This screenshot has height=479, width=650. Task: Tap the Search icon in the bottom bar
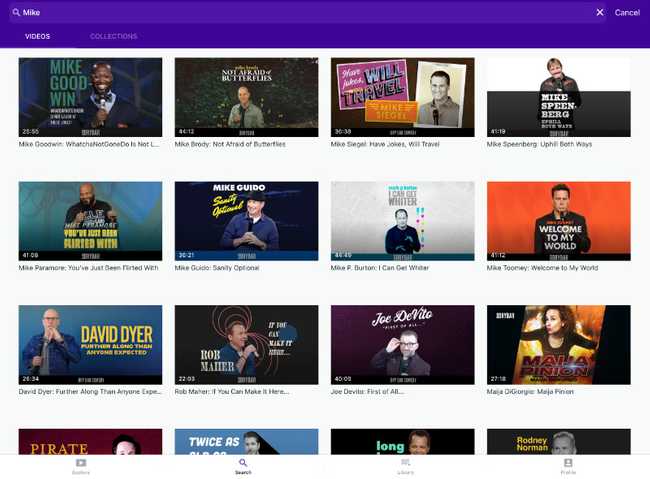pos(243,463)
